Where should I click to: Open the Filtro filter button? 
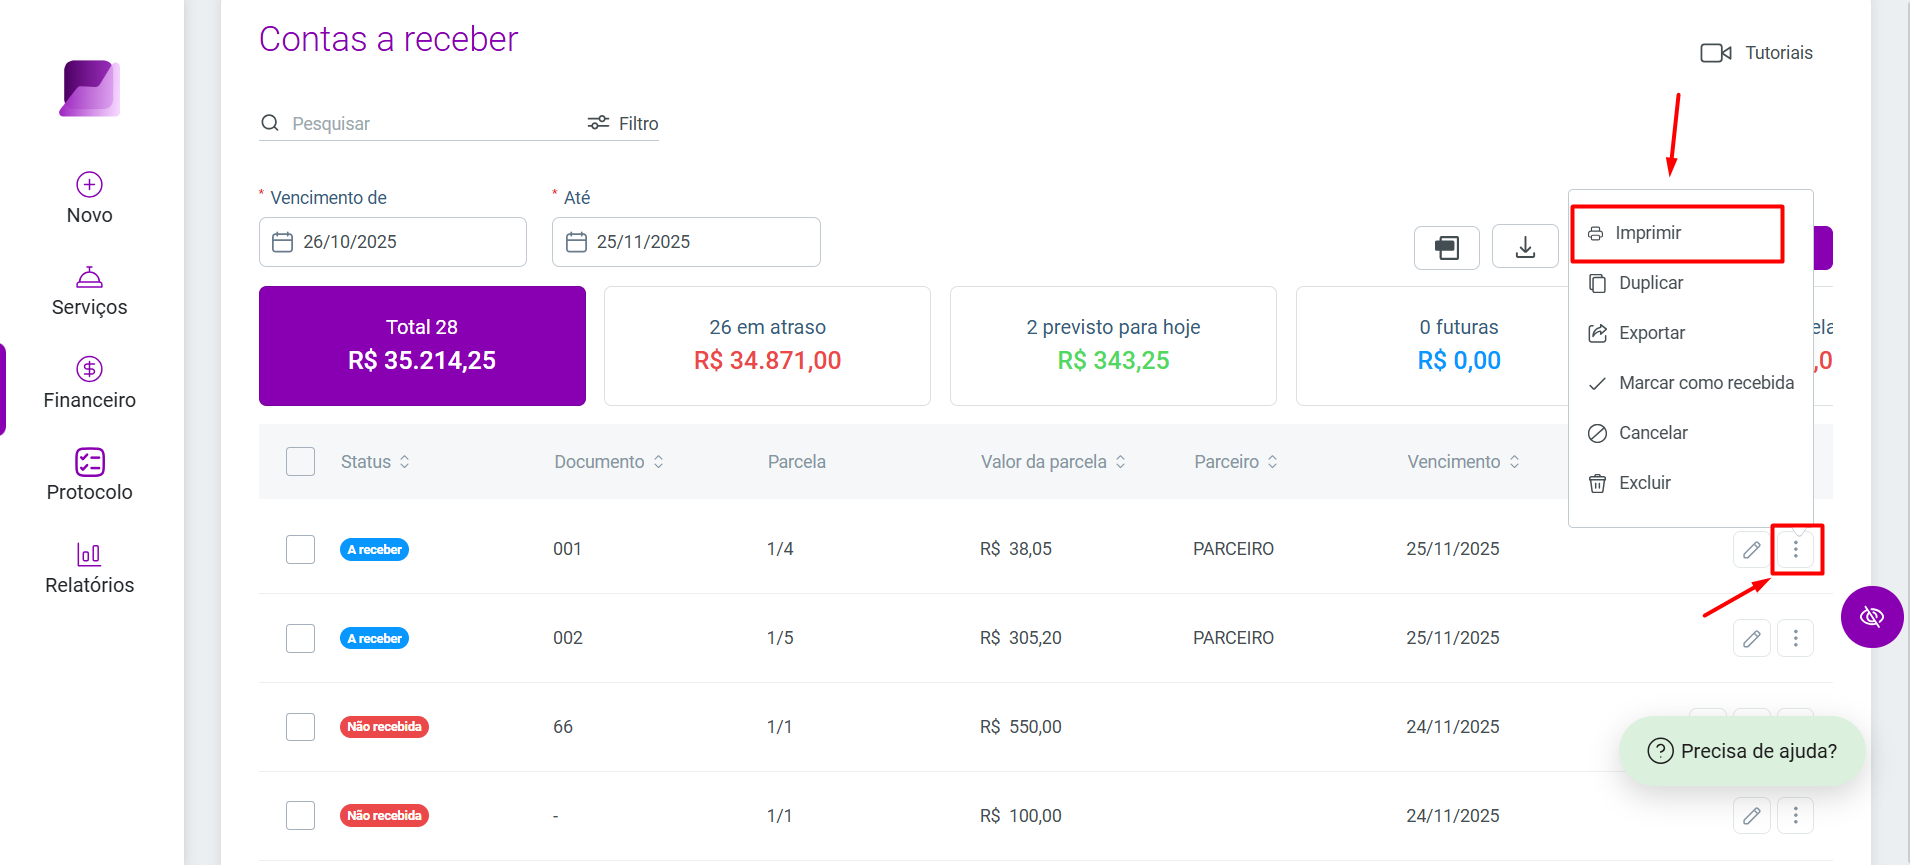tap(623, 123)
